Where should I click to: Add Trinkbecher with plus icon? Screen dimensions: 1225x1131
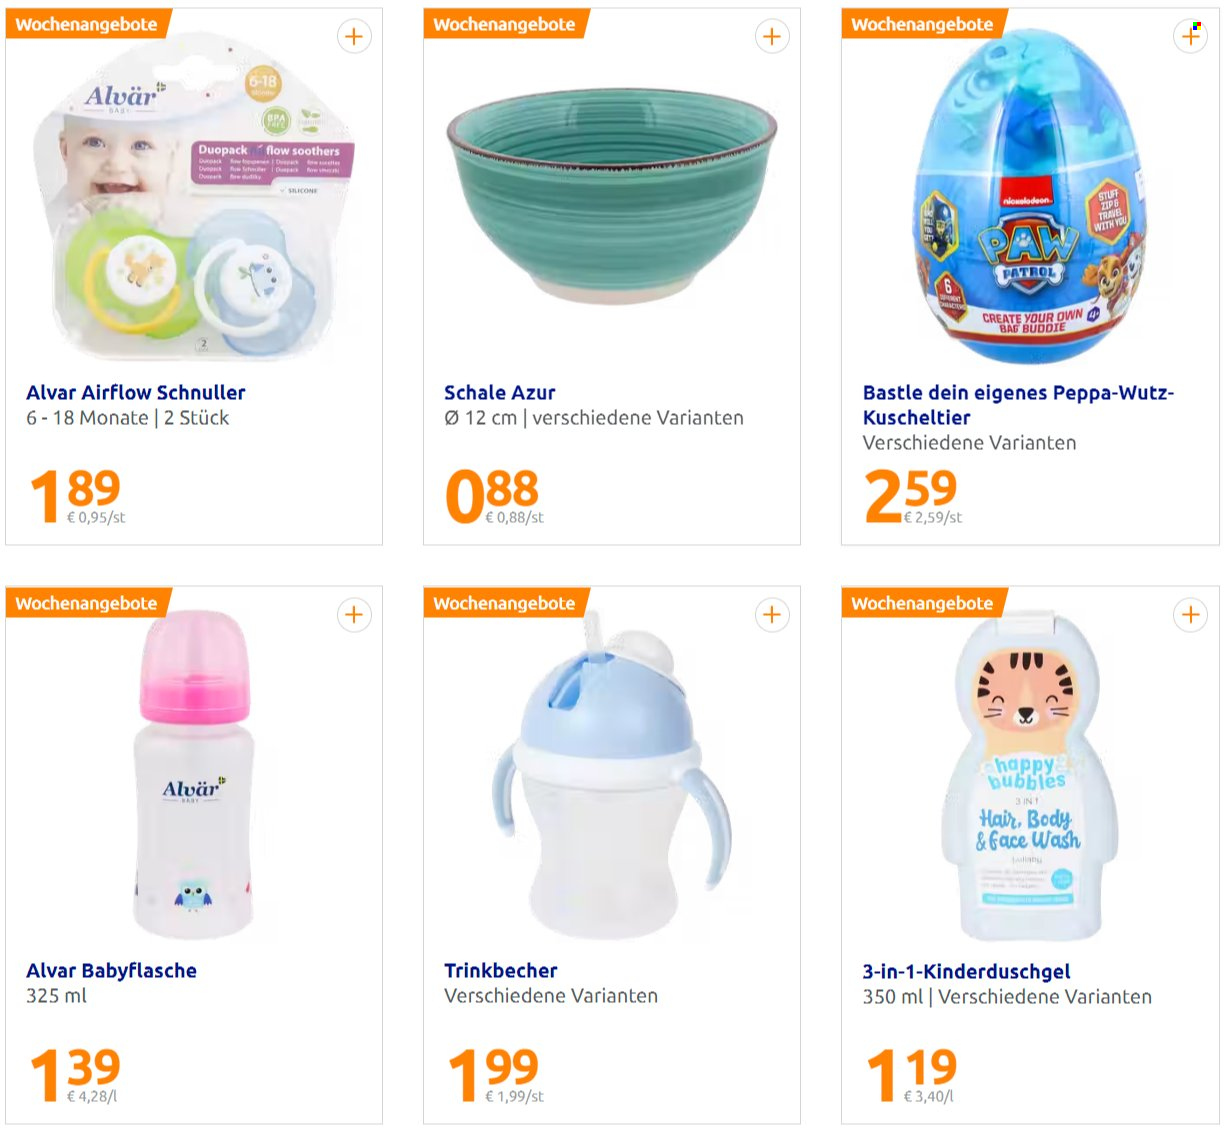coord(771,615)
